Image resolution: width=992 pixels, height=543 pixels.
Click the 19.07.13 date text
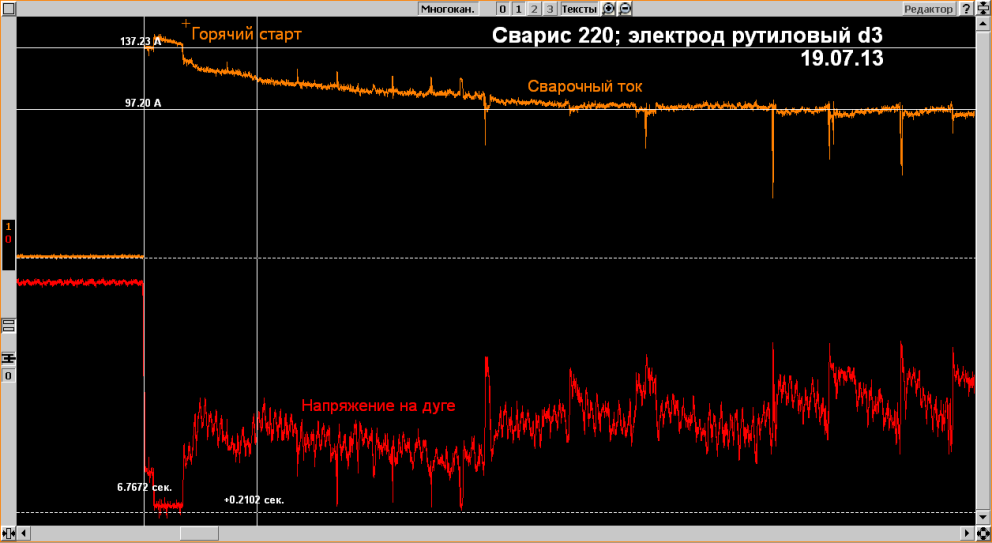pyautogui.click(x=841, y=59)
